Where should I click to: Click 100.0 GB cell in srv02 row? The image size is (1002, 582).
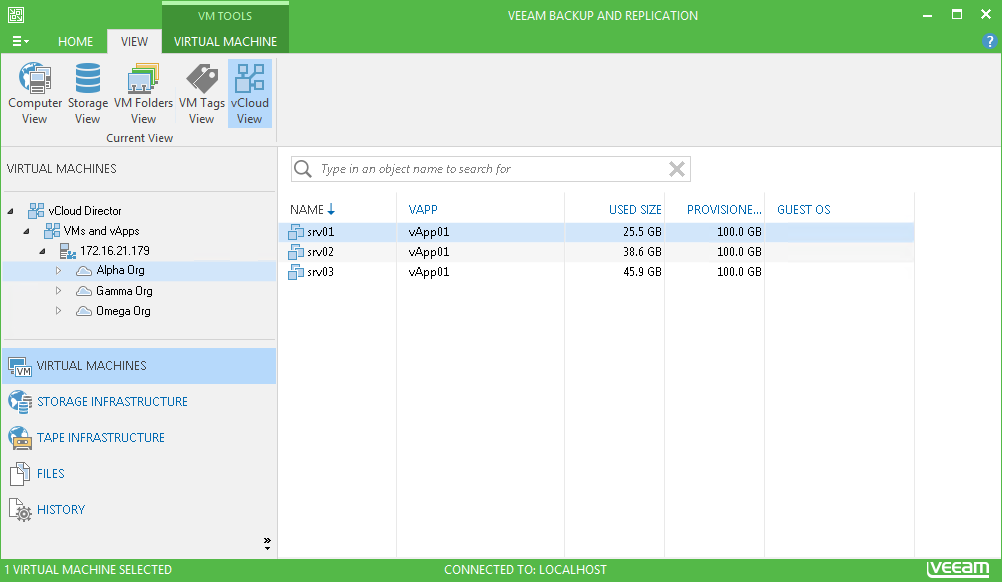pyautogui.click(x=739, y=252)
